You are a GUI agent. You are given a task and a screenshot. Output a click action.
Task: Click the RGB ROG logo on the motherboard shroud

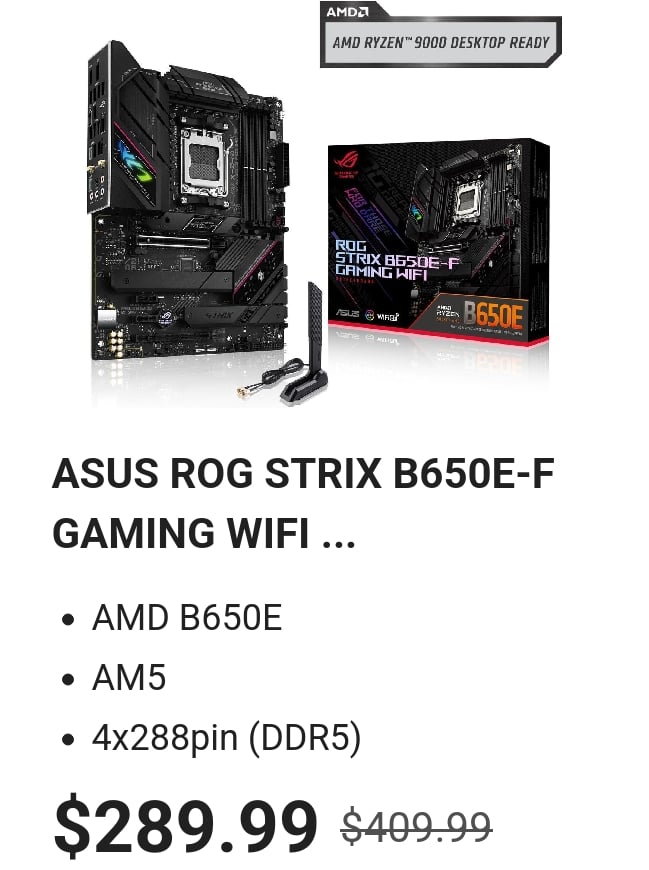(x=134, y=162)
